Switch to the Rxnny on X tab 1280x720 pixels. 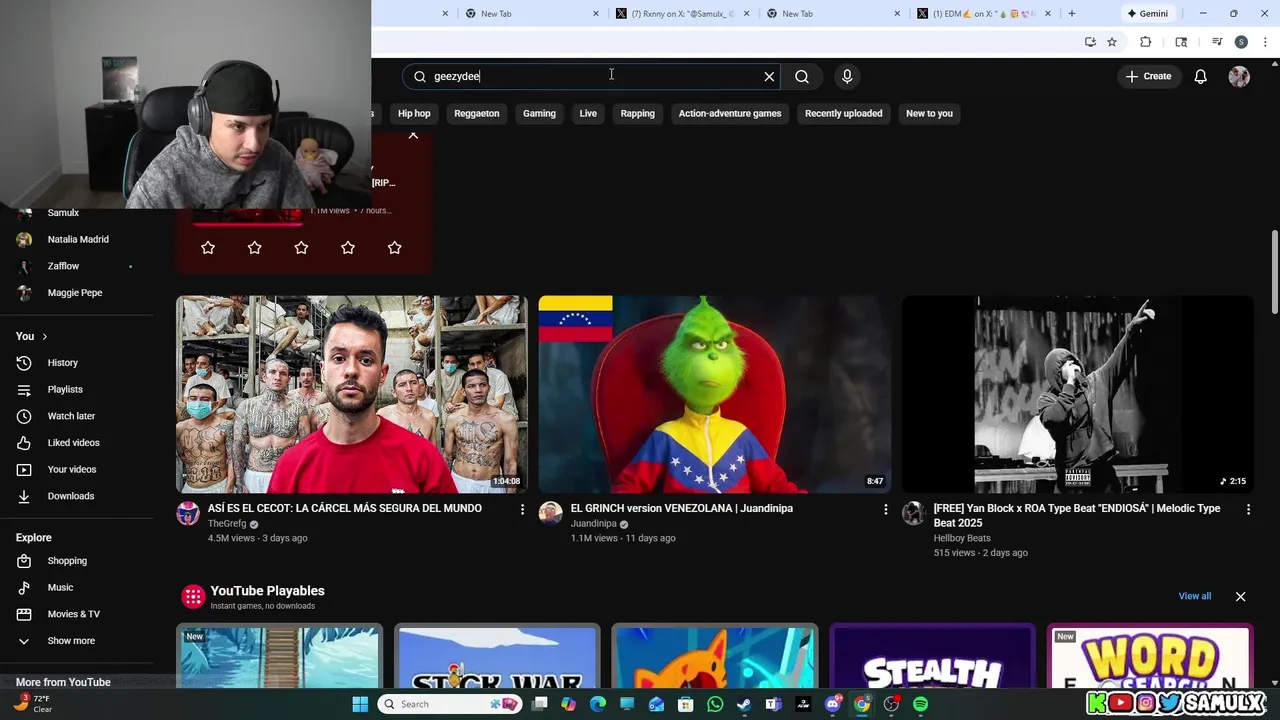[683, 14]
